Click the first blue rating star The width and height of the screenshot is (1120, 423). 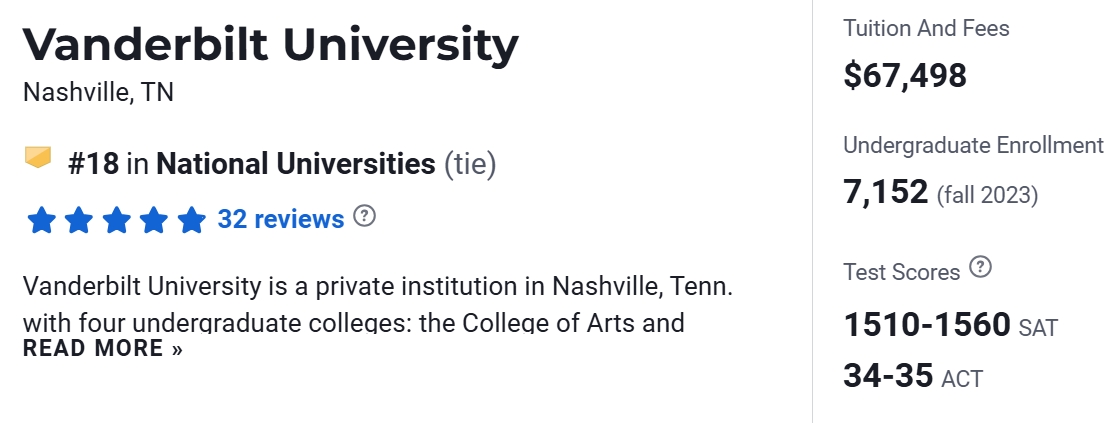pos(42,219)
